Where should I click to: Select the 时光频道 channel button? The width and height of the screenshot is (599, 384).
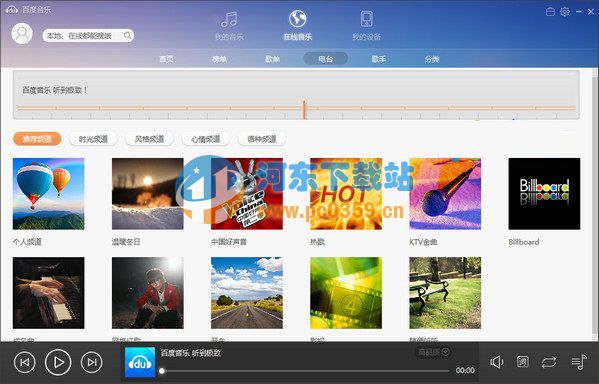tap(93, 139)
